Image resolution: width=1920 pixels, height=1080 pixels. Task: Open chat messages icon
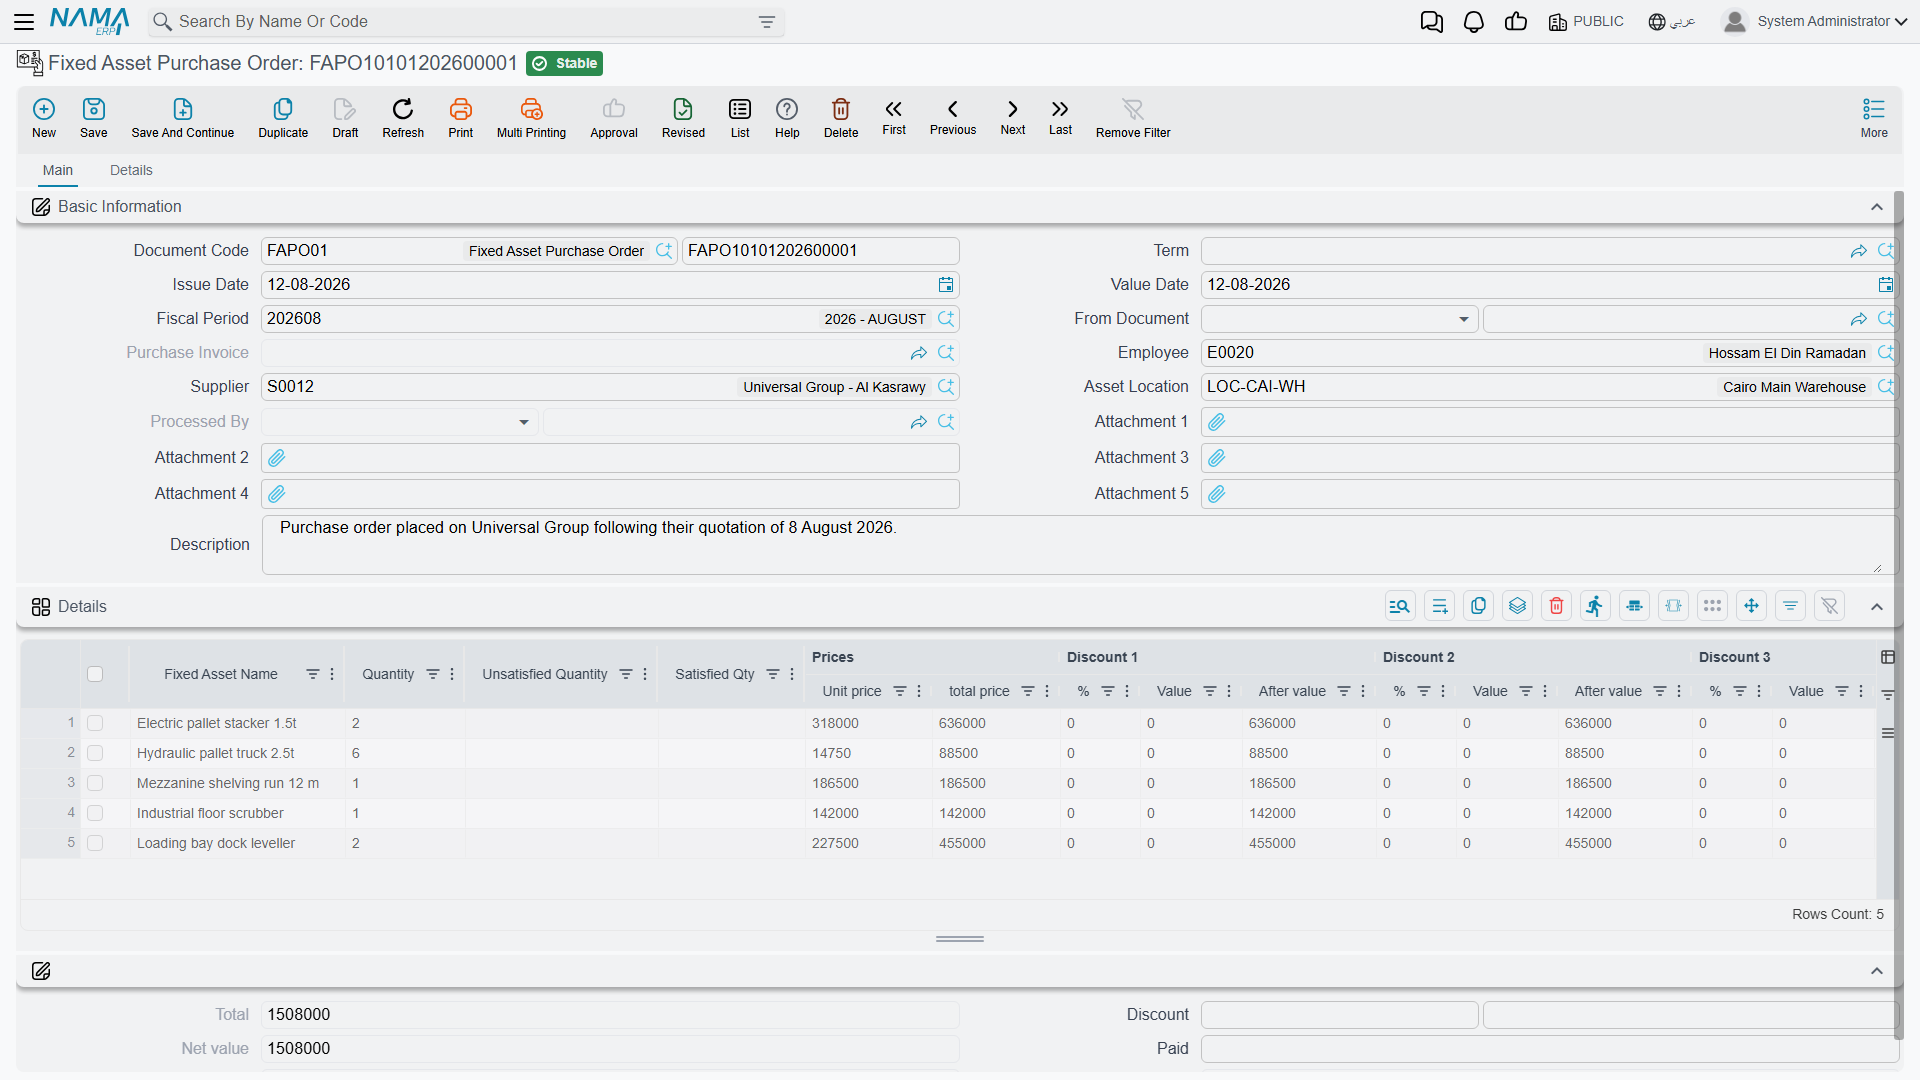pos(1432,22)
